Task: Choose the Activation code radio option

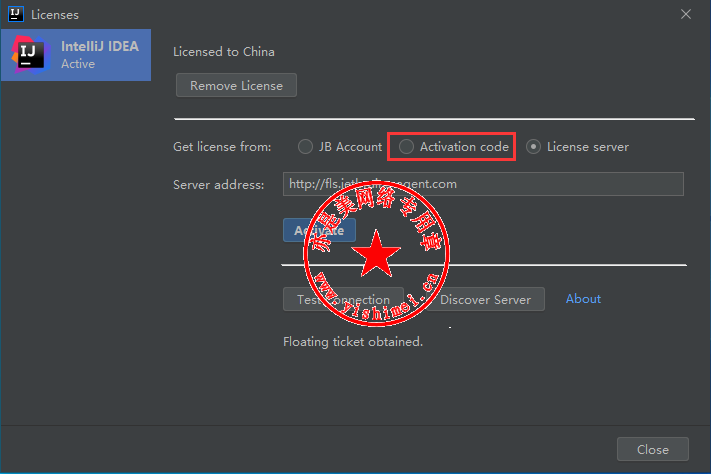Action: (406, 147)
